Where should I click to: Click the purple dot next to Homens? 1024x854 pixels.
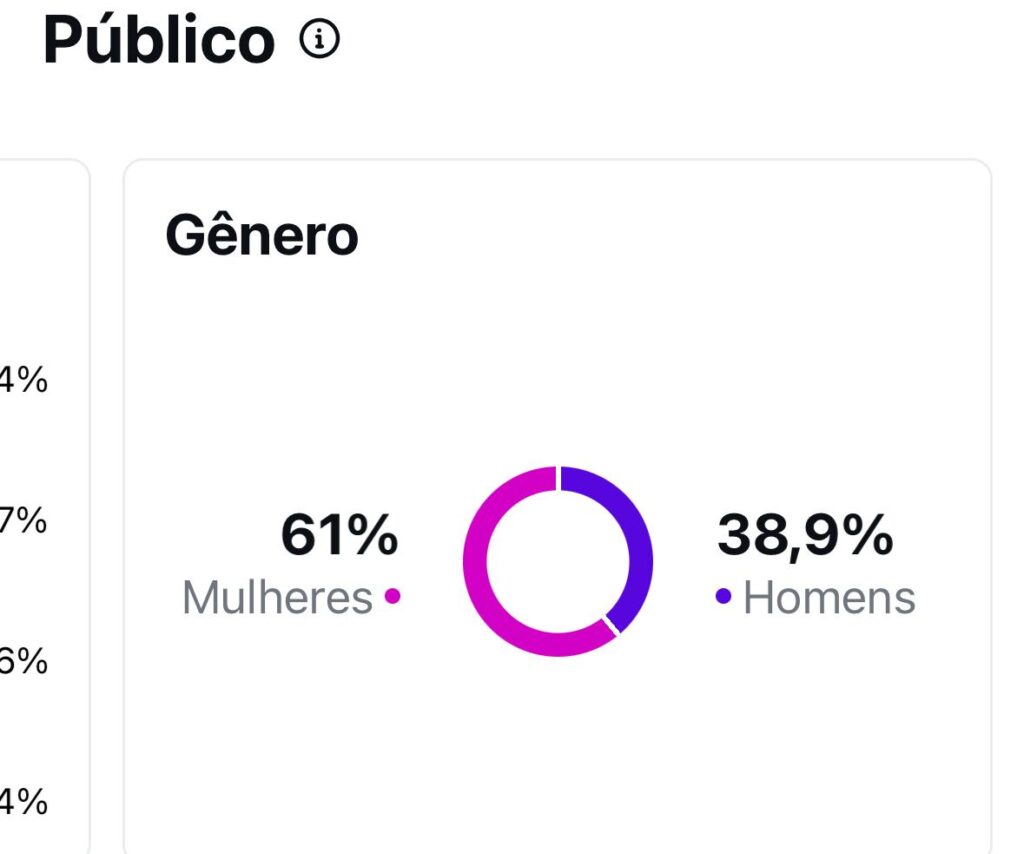click(x=723, y=596)
